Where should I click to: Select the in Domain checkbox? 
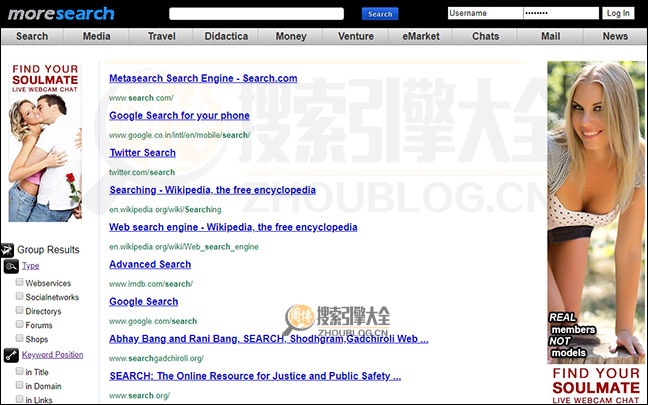point(19,385)
